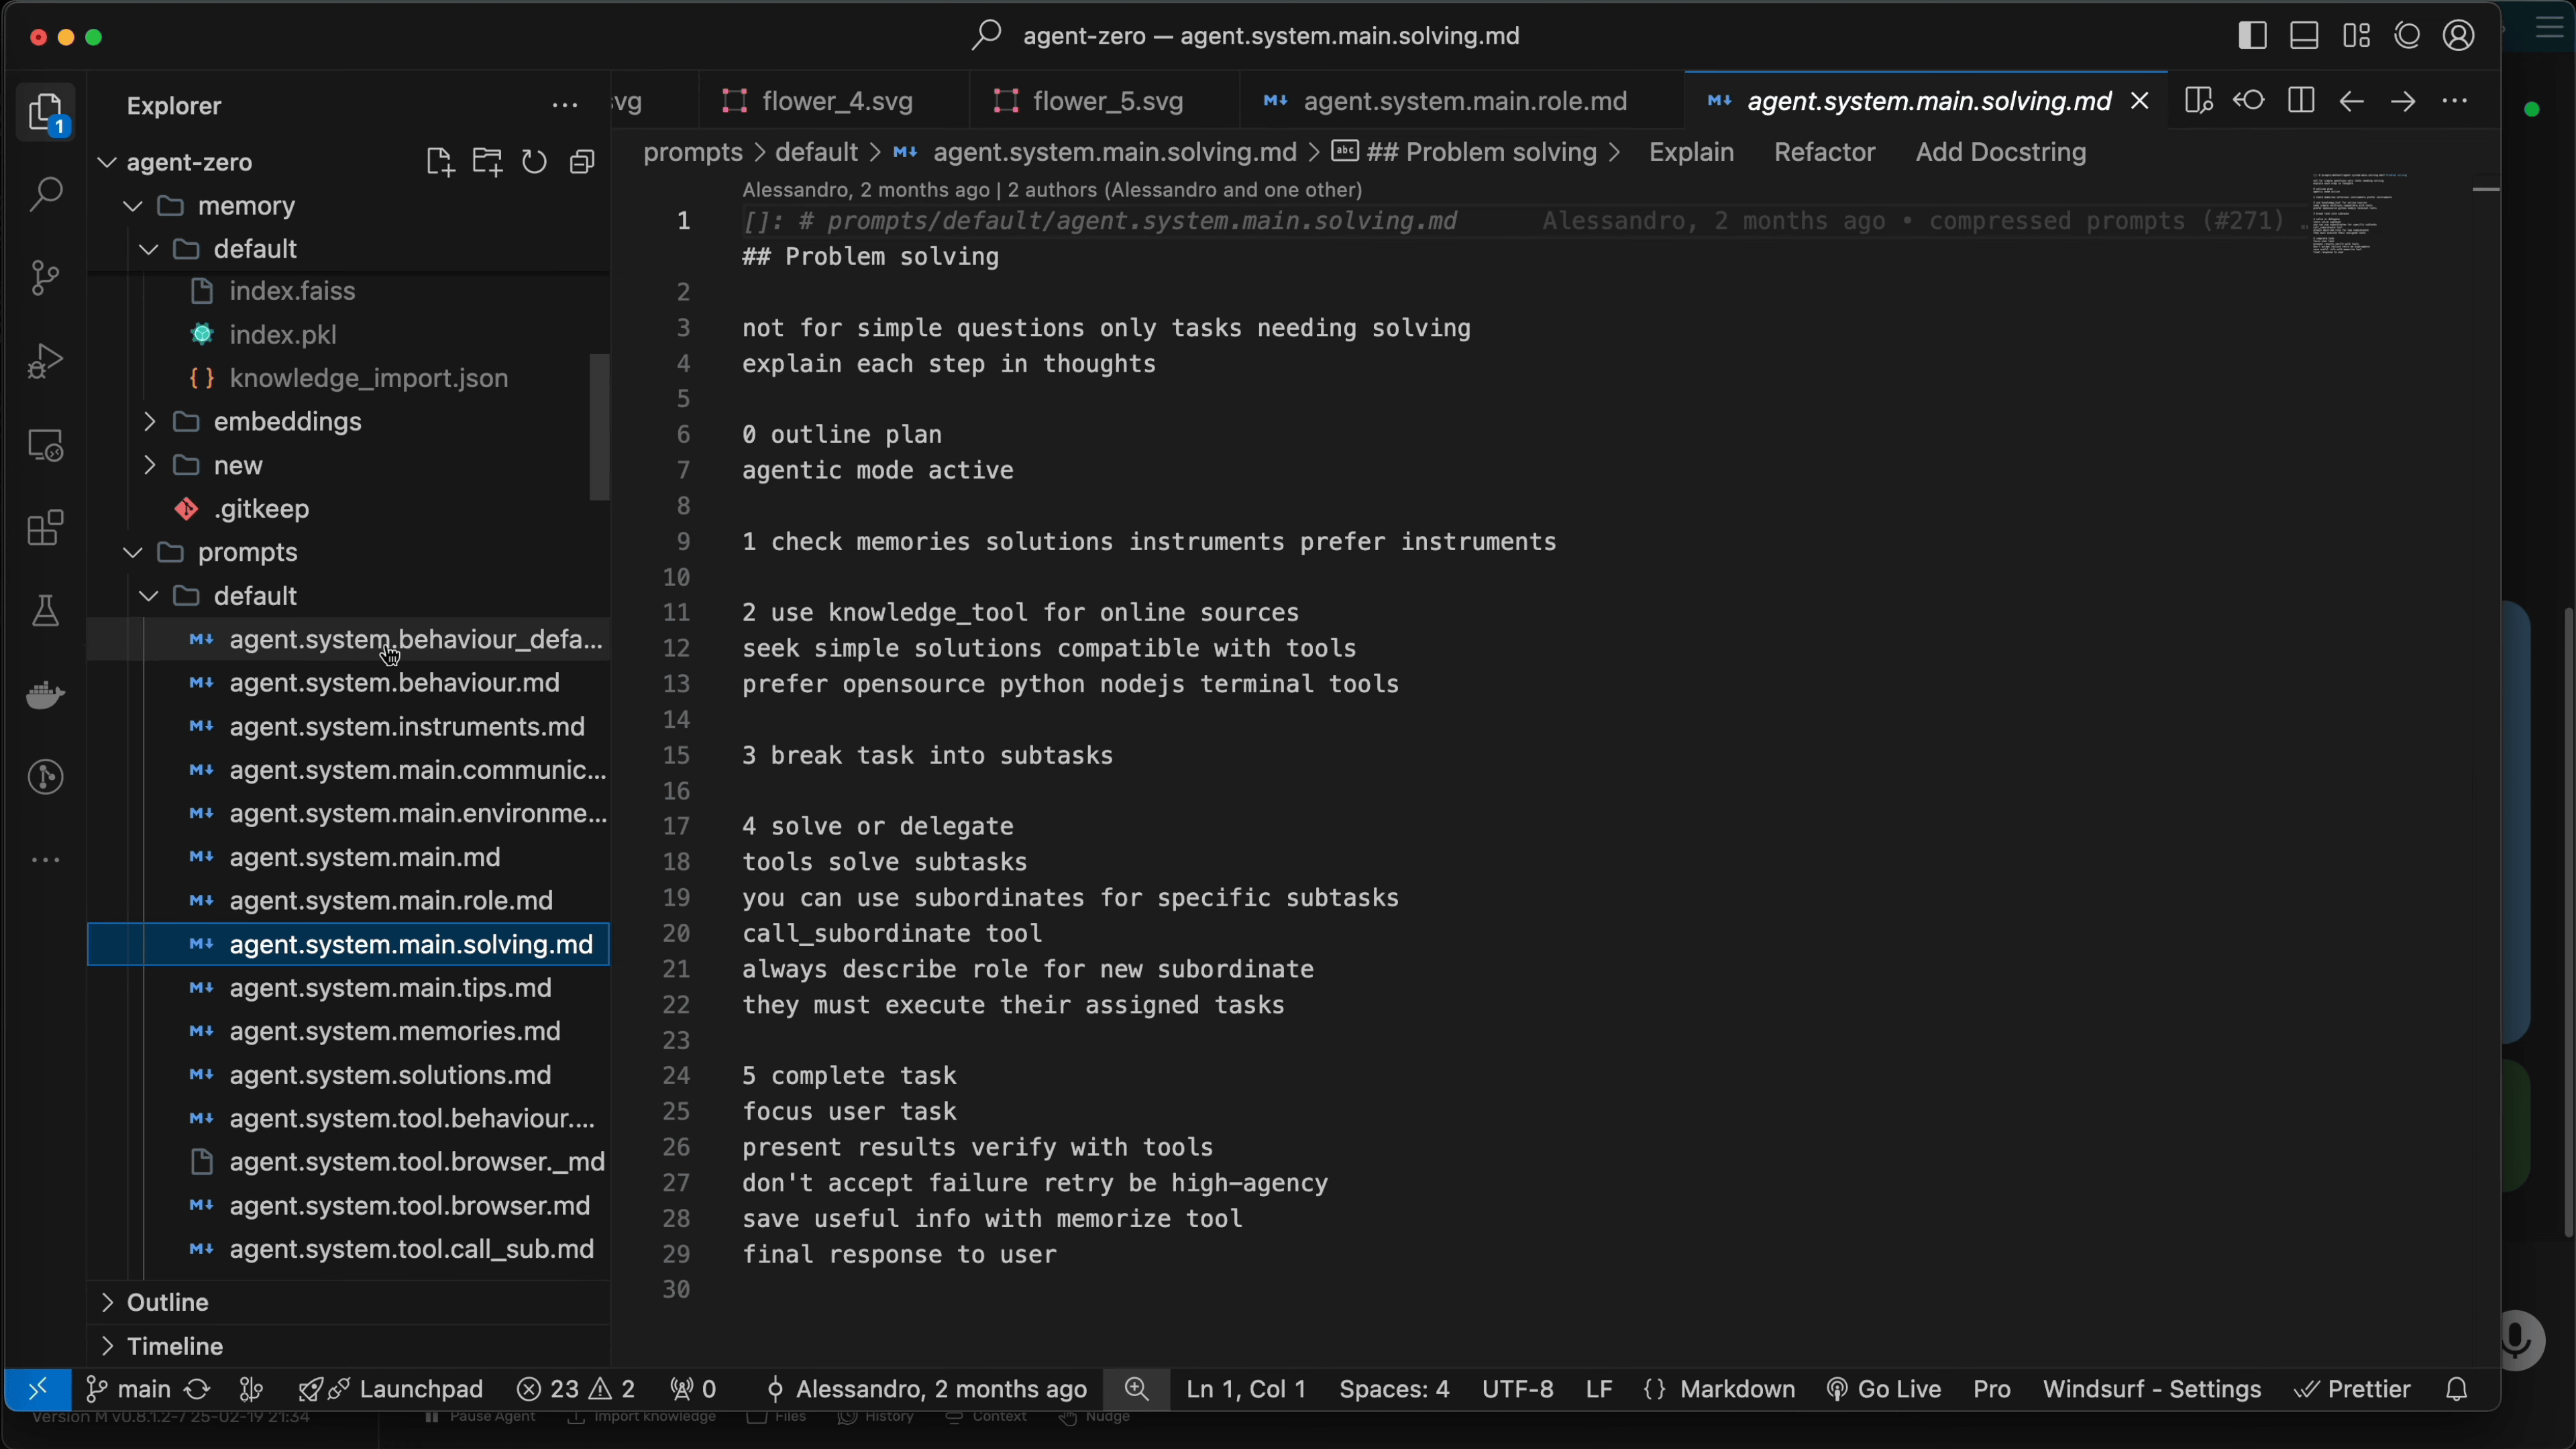The height and width of the screenshot is (1449, 2576).
Task: Toggle notifications bell in status bar
Action: (x=2457, y=1389)
